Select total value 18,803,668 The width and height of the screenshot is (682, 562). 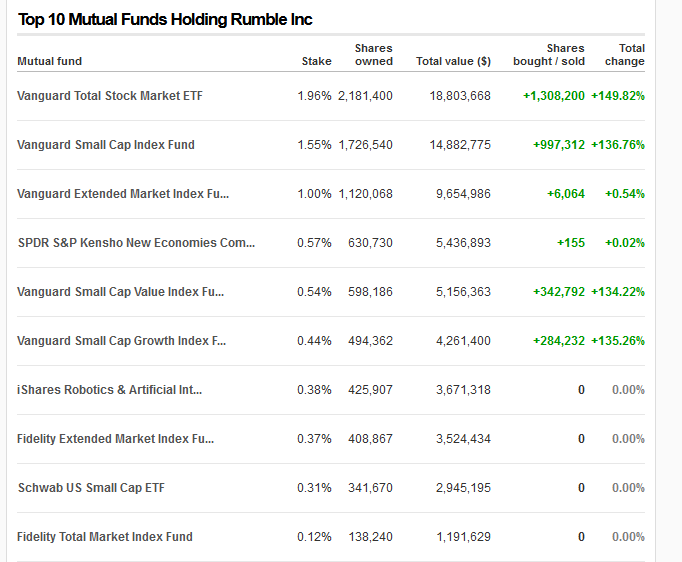(460, 96)
